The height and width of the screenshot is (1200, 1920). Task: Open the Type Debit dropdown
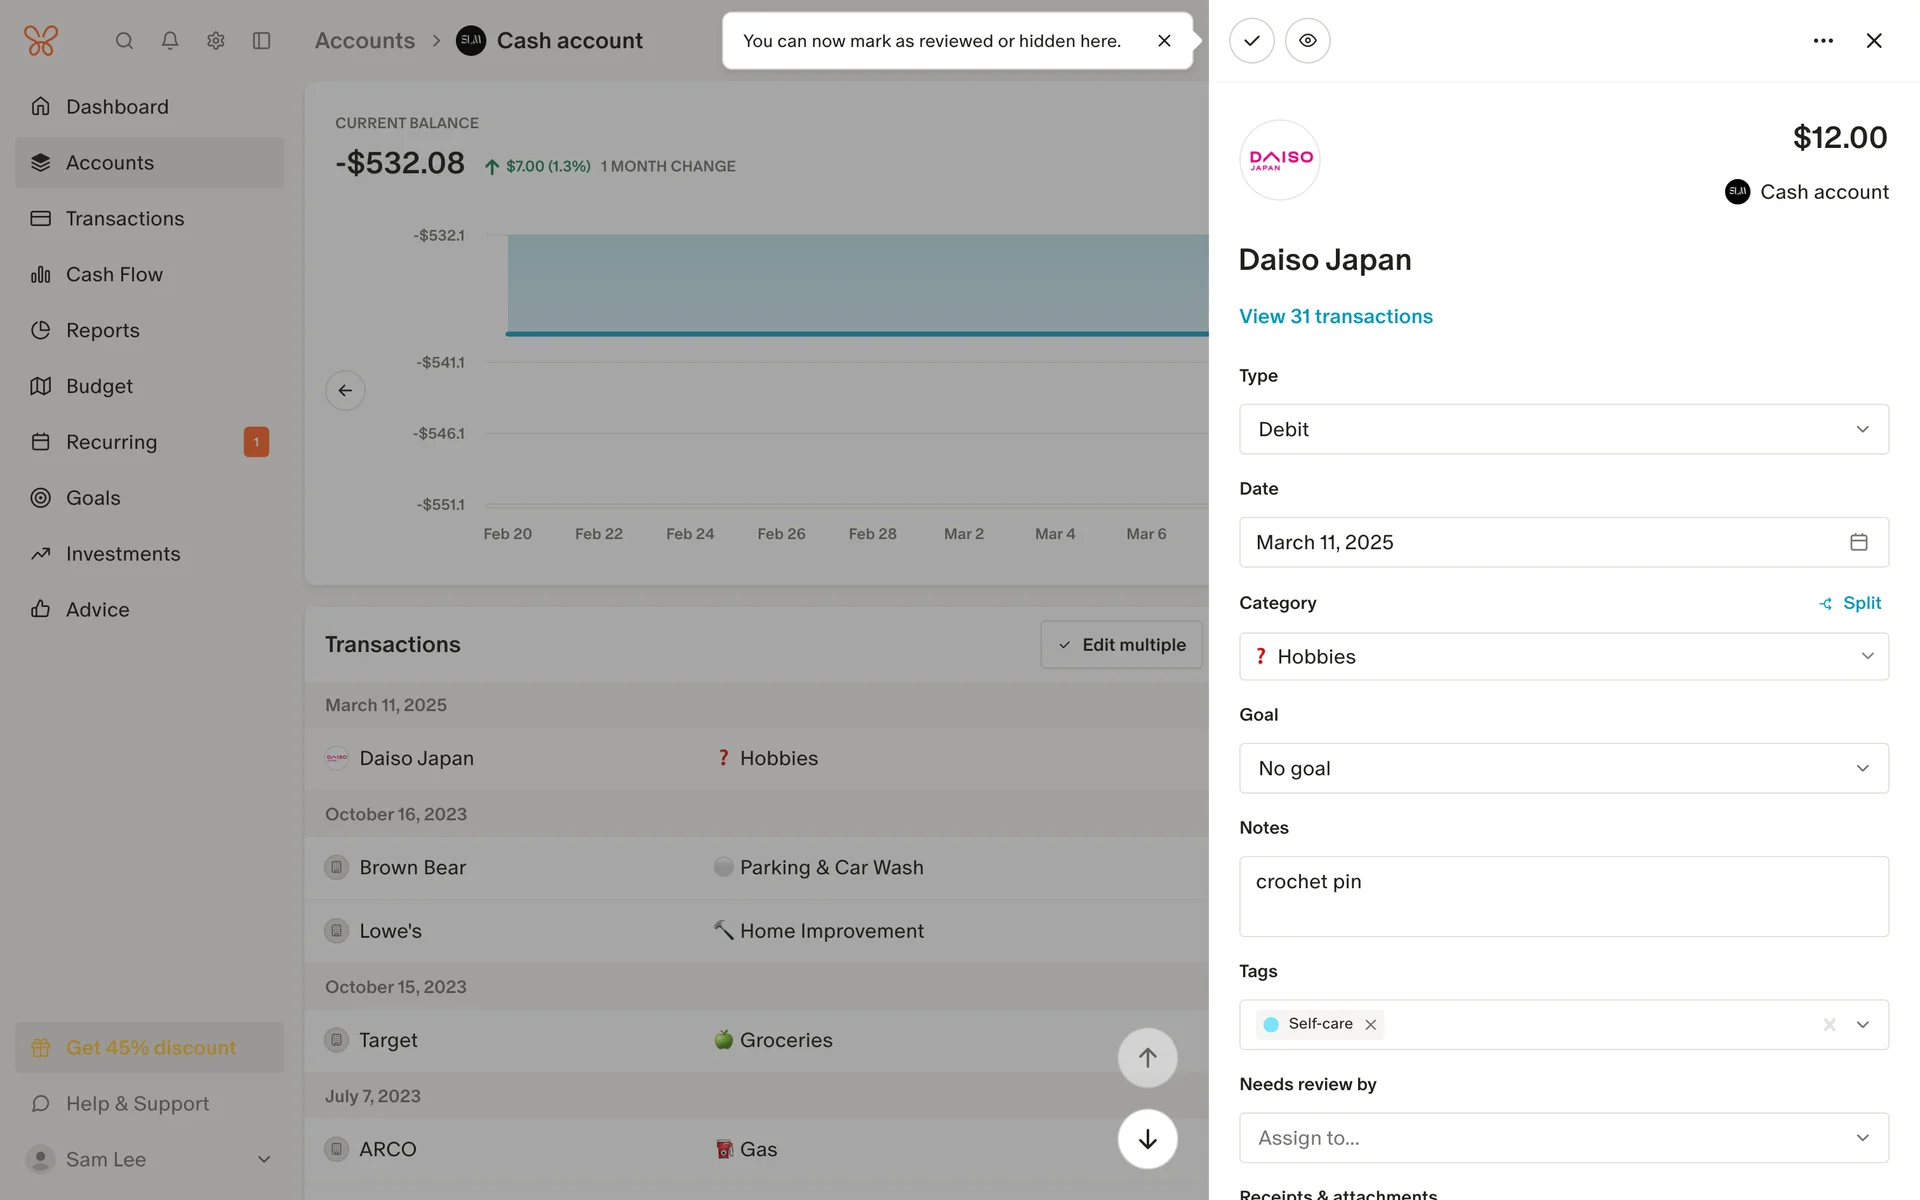(x=1563, y=429)
